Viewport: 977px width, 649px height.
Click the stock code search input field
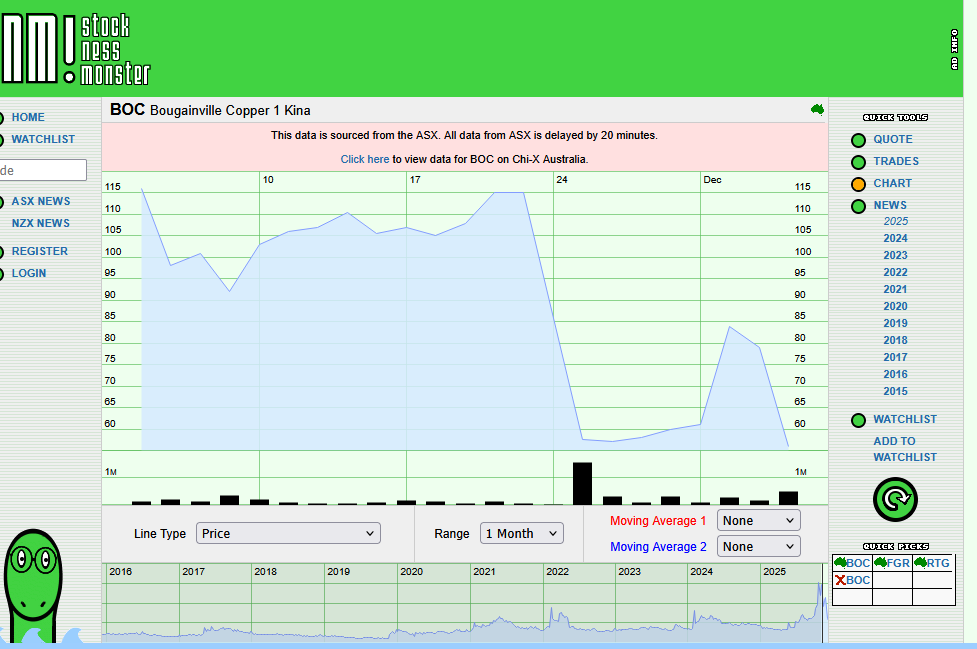coord(42,170)
